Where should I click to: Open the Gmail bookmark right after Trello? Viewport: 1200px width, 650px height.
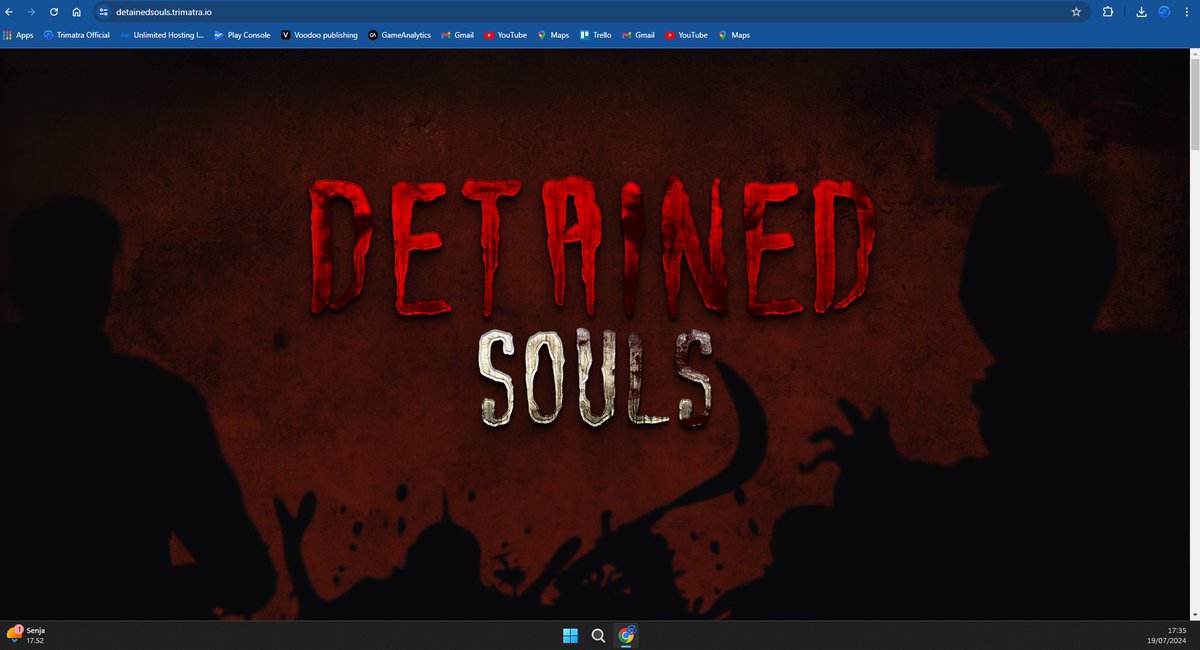point(638,35)
